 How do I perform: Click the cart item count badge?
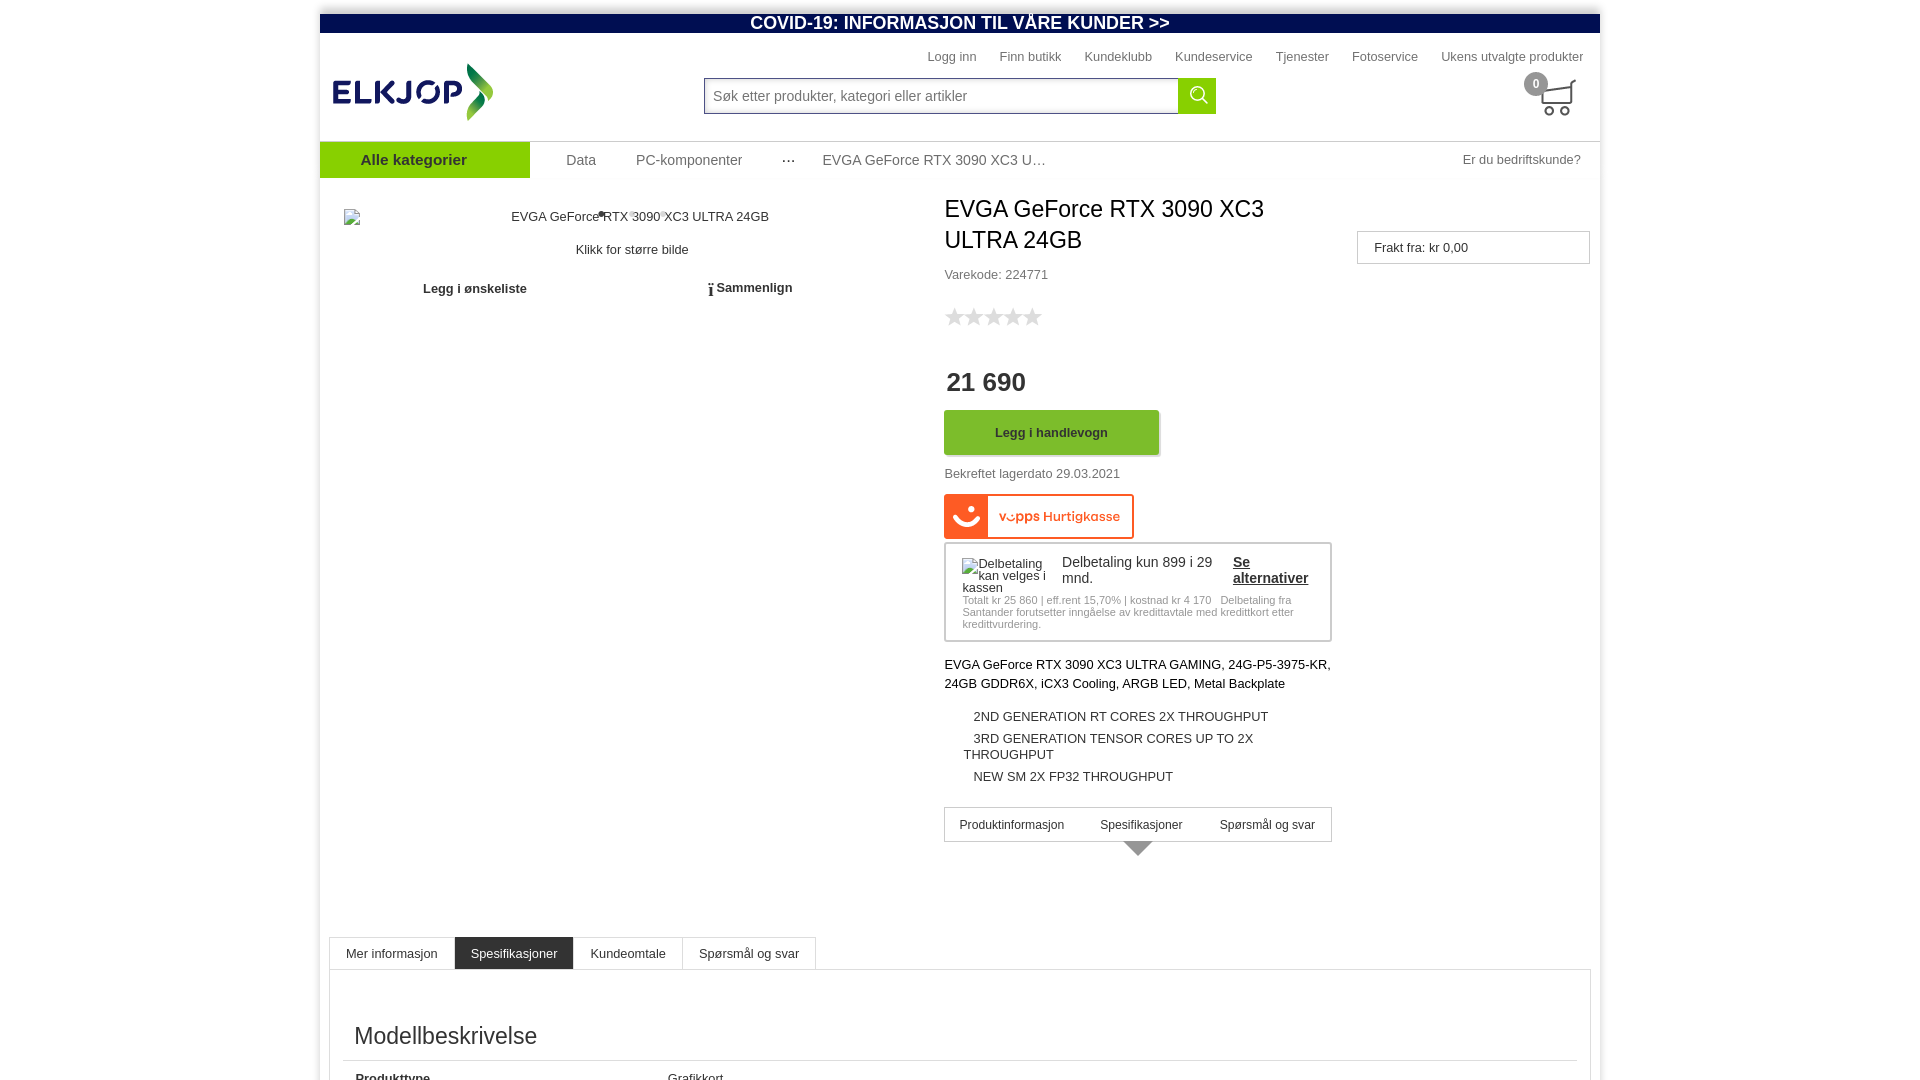pyautogui.click(x=1536, y=84)
